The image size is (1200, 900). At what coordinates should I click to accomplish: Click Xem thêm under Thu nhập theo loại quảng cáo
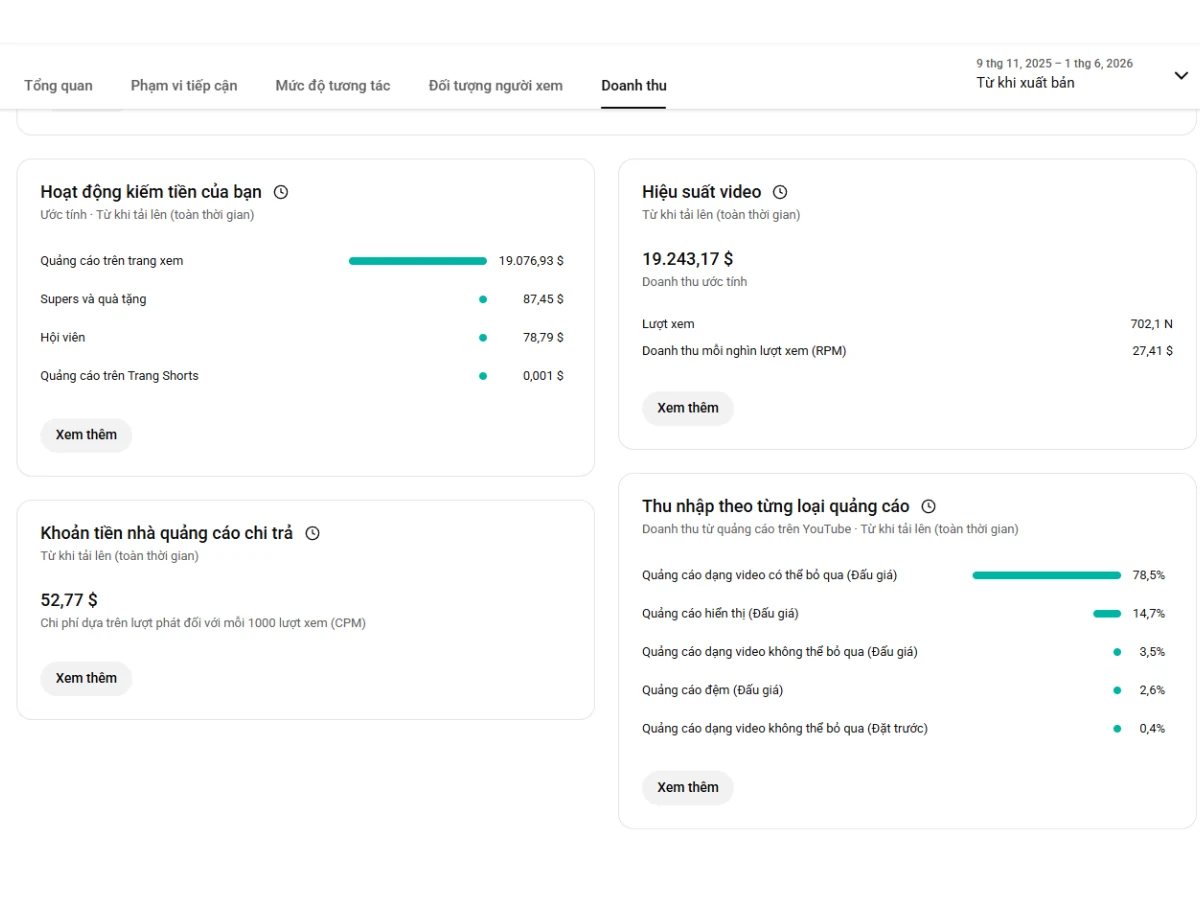coord(688,787)
